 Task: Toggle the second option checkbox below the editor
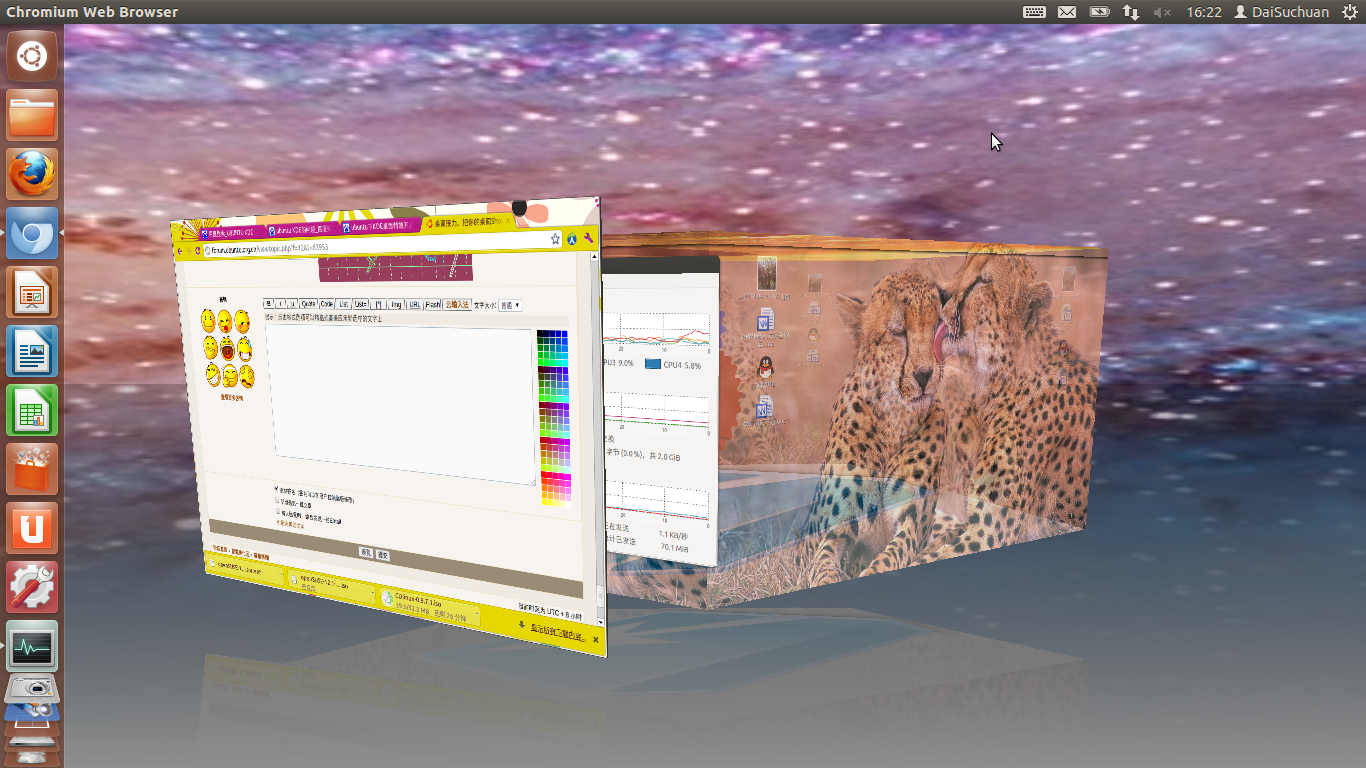(x=277, y=500)
